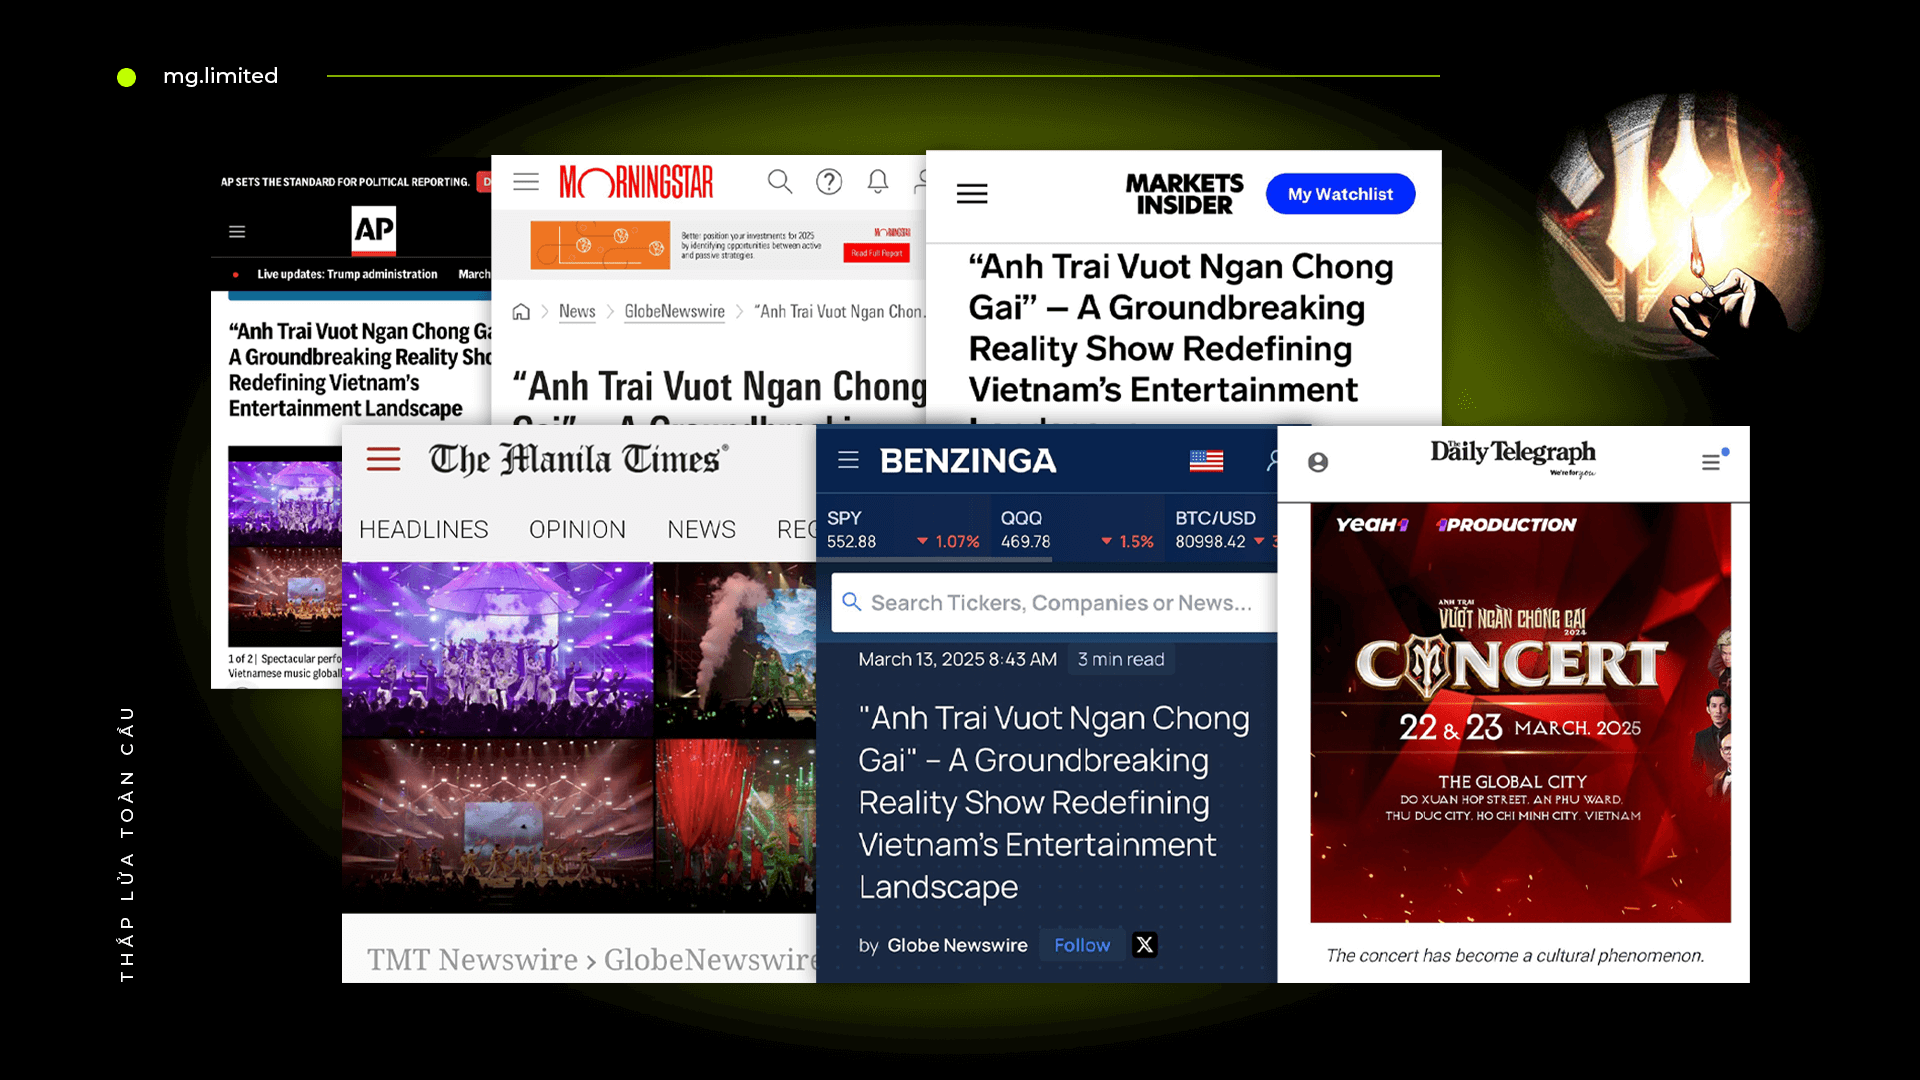Open AP live updates Trump administration link
The width and height of the screenshot is (1920, 1080).
click(x=347, y=274)
